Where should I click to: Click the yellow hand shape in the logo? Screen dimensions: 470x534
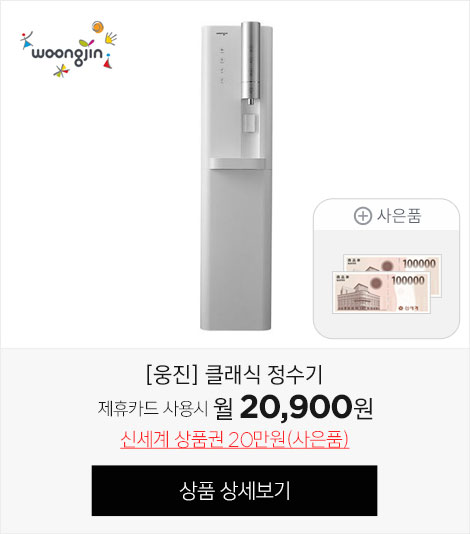pyautogui.click(x=110, y=38)
